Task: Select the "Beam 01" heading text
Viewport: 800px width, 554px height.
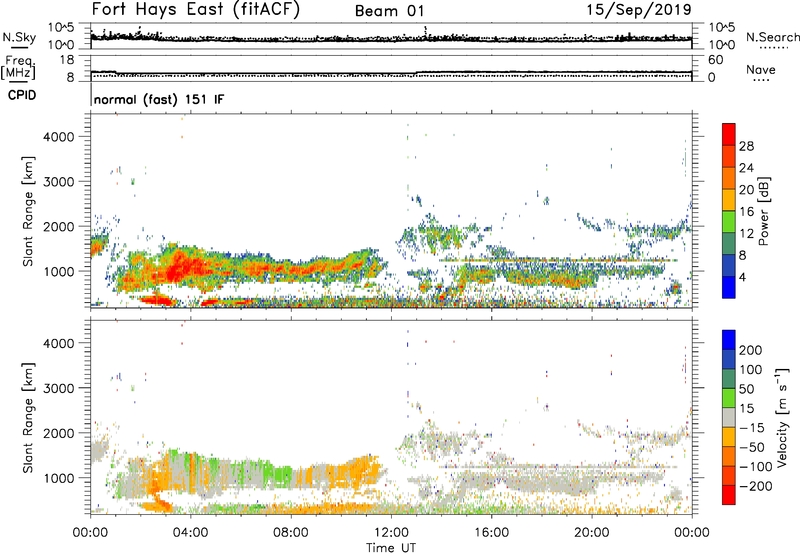Action: click(x=390, y=11)
